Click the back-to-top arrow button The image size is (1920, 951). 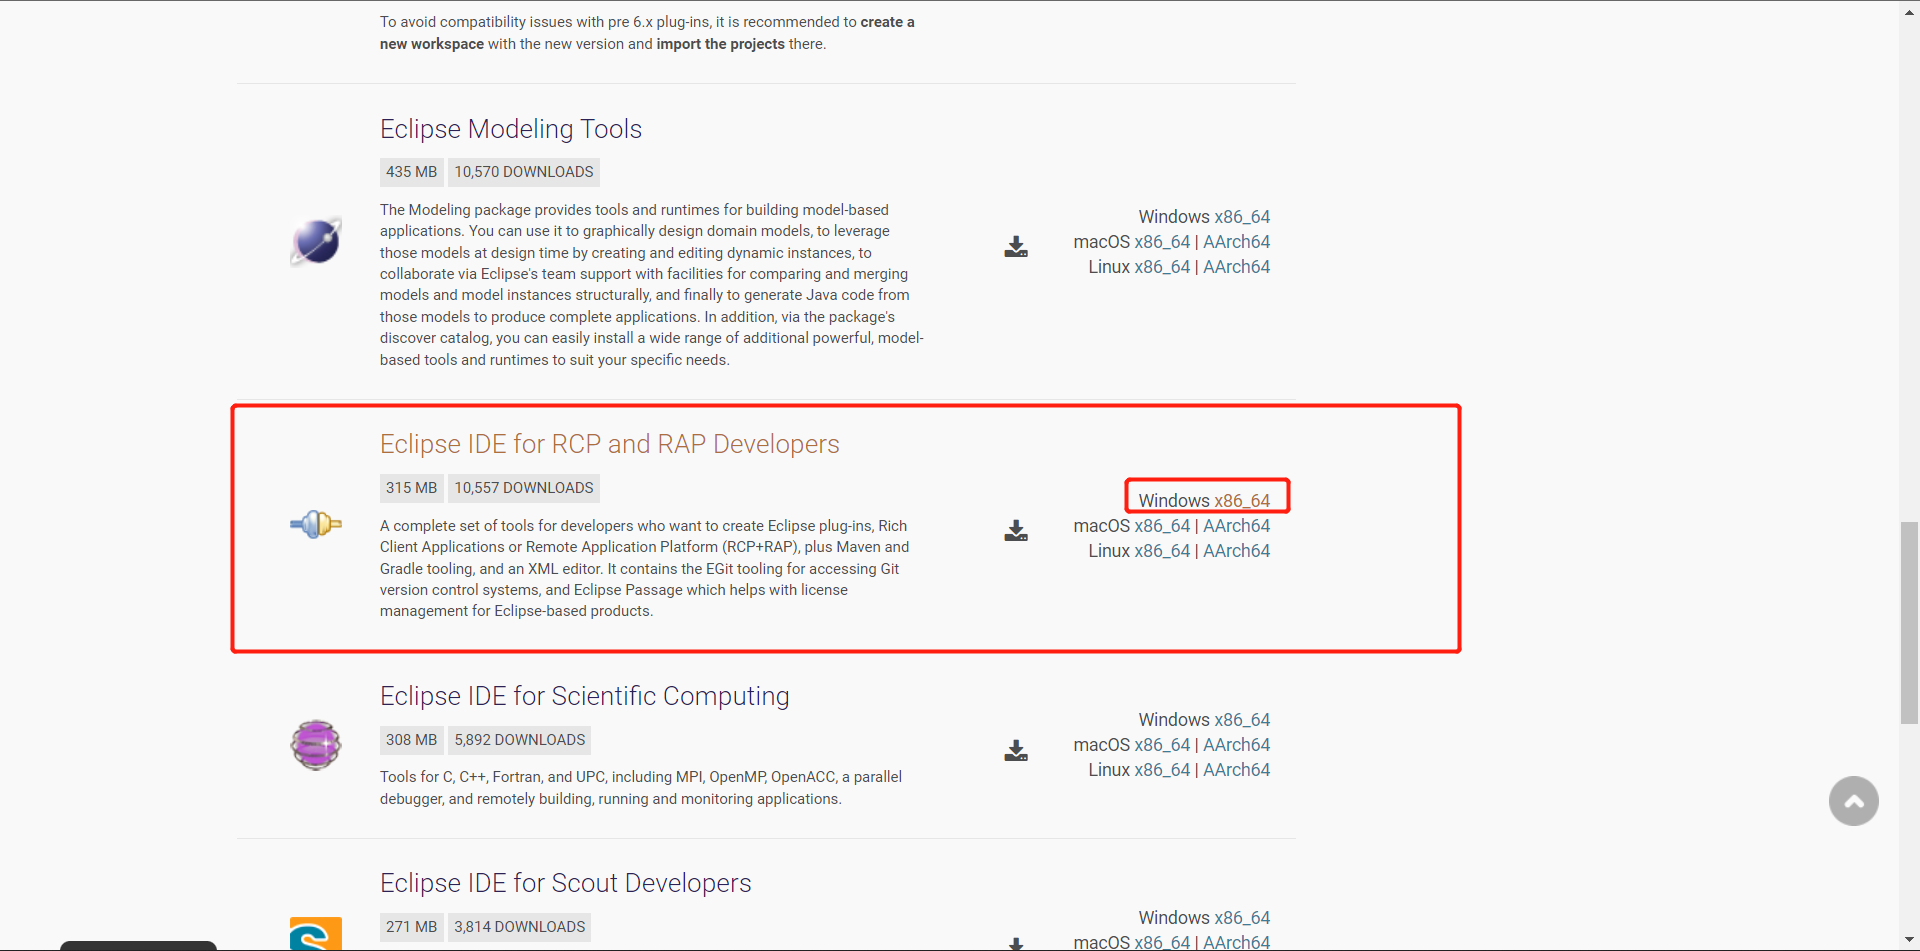tap(1853, 801)
